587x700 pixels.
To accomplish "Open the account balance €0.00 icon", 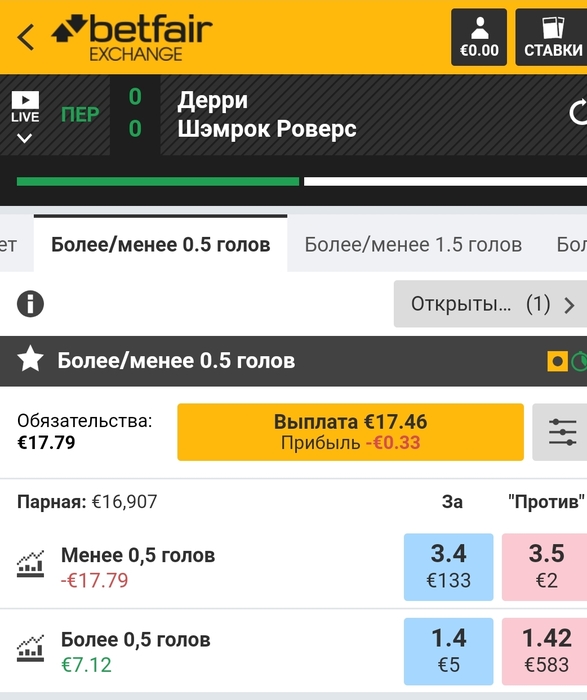I will tap(479, 37).
